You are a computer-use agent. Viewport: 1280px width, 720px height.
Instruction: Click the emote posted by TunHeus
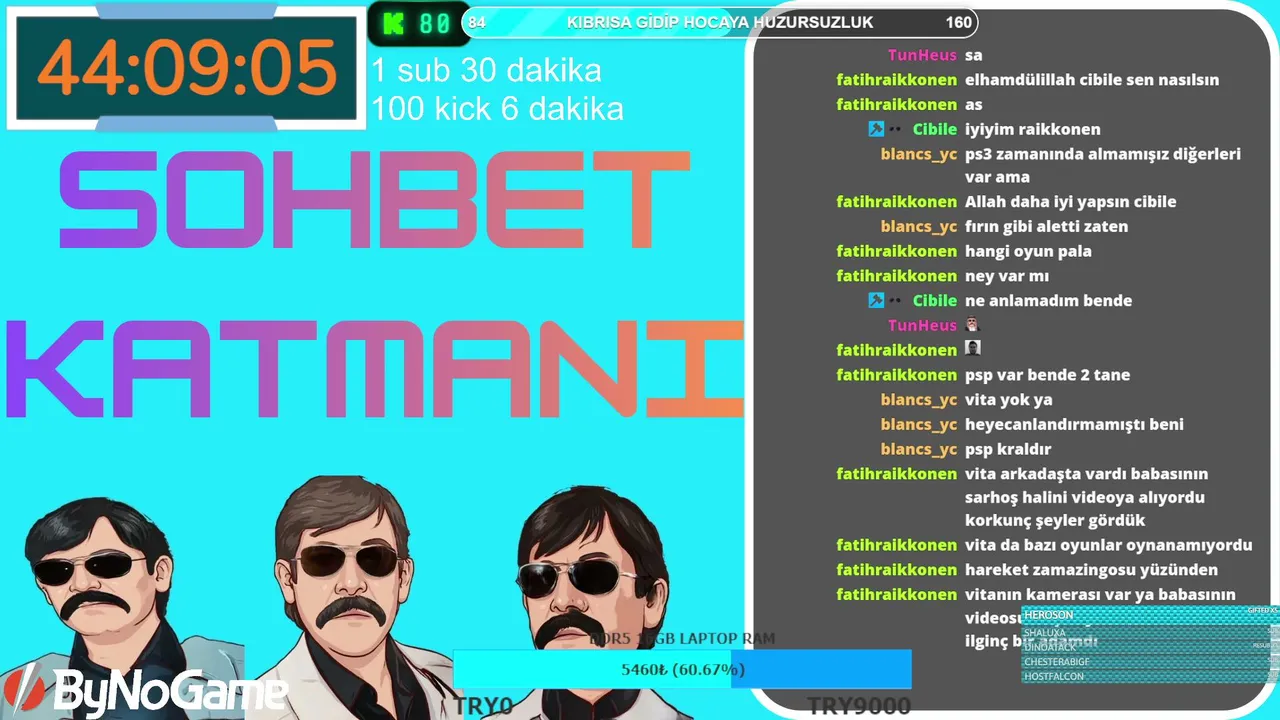(972, 325)
